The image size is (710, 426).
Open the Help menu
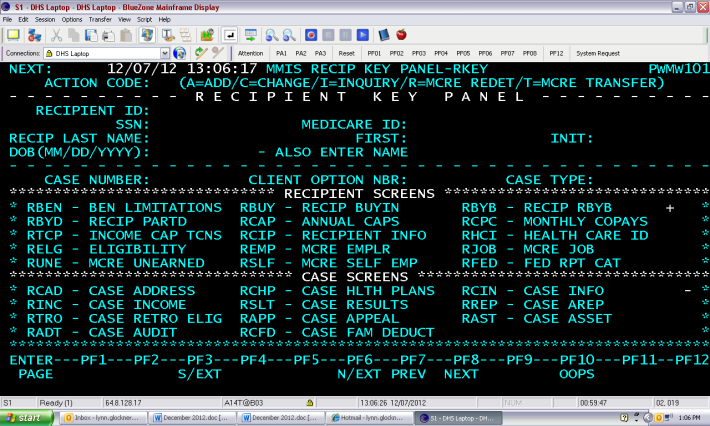point(164,19)
